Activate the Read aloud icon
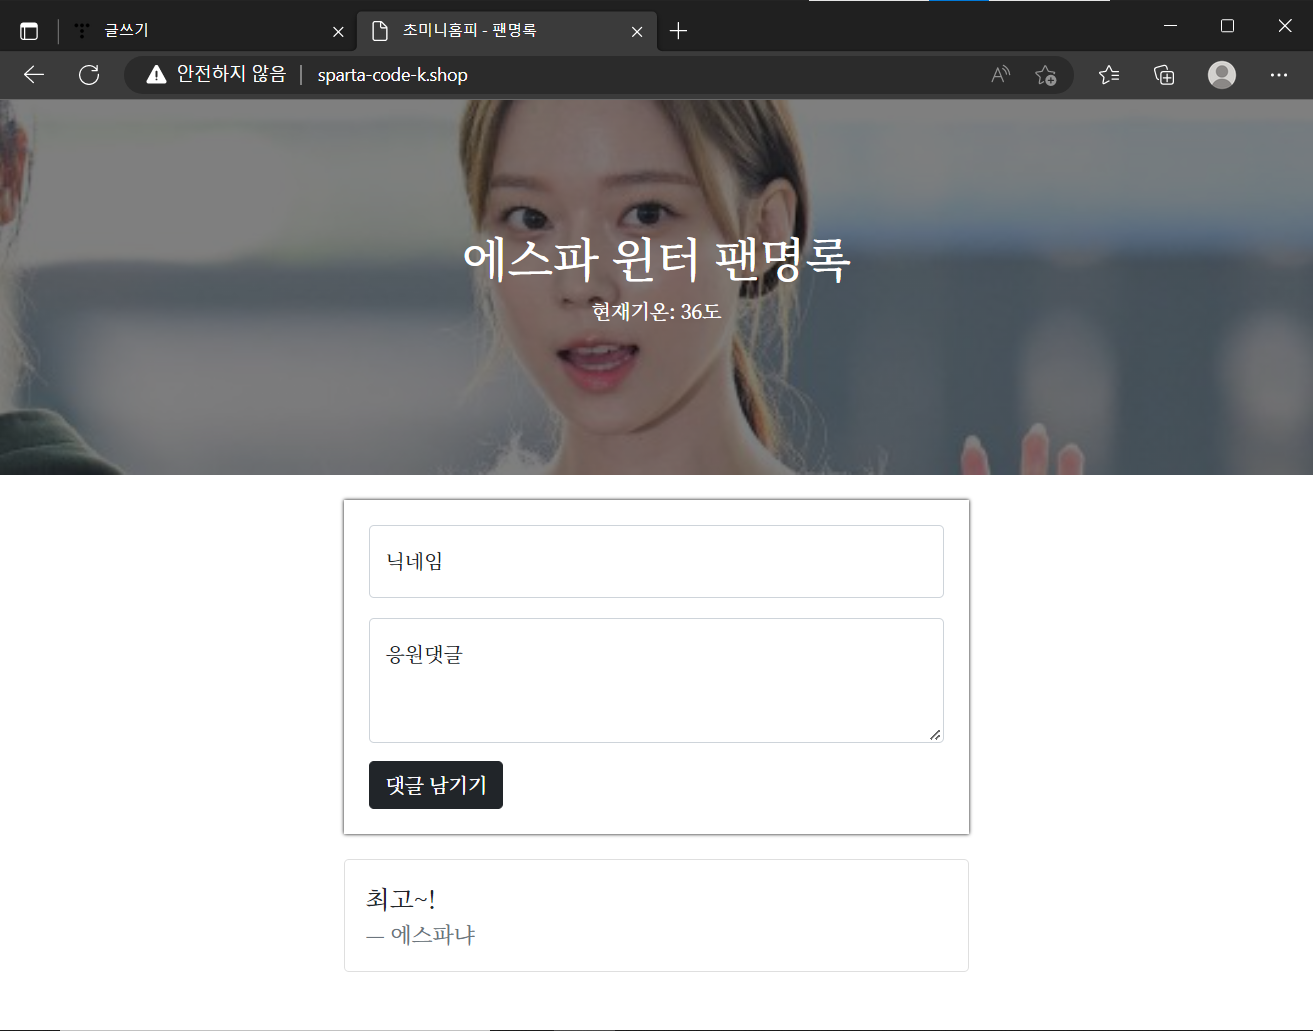The height and width of the screenshot is (1031, 1313). click(x=1001, y=75)
